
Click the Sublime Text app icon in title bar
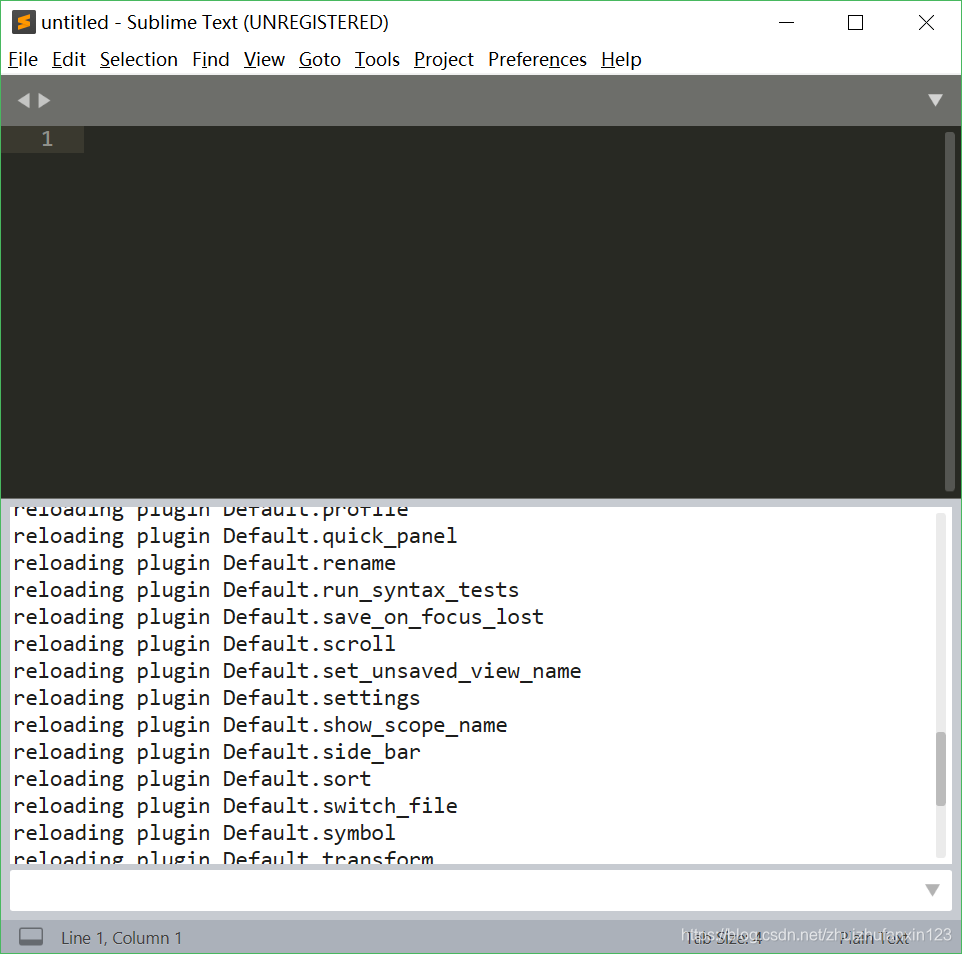(x=23, y=23)
